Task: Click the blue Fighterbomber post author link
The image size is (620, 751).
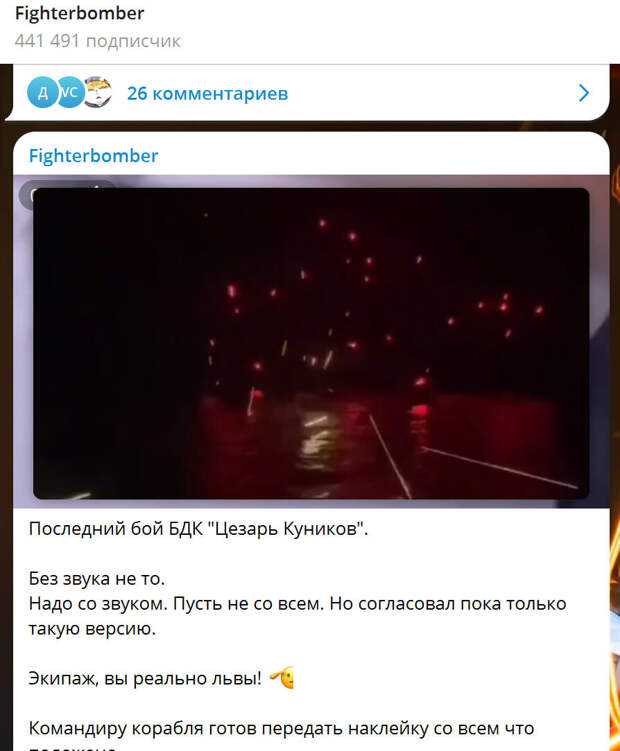Action: [93, 156]
